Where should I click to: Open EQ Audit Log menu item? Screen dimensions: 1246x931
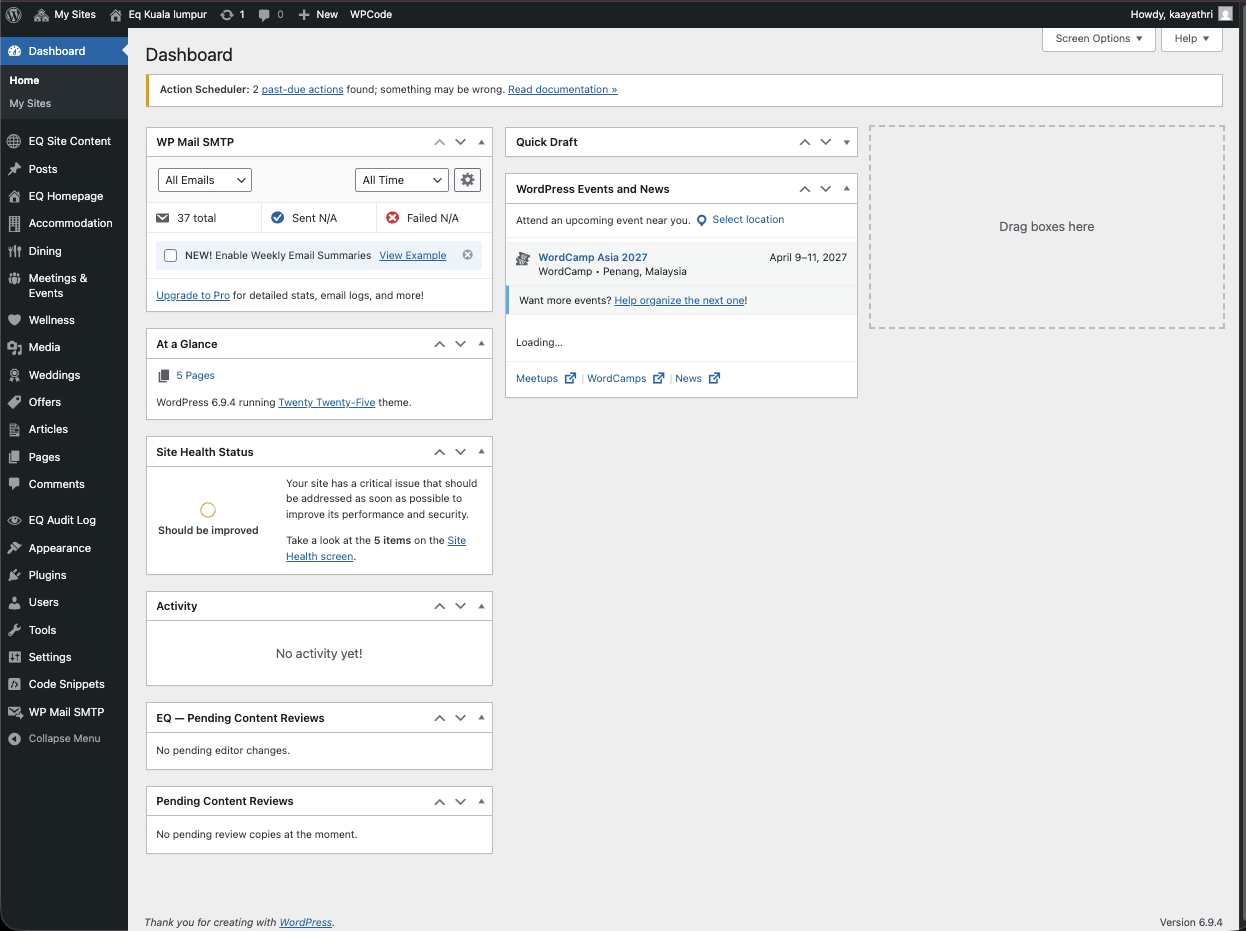[64, 520]
